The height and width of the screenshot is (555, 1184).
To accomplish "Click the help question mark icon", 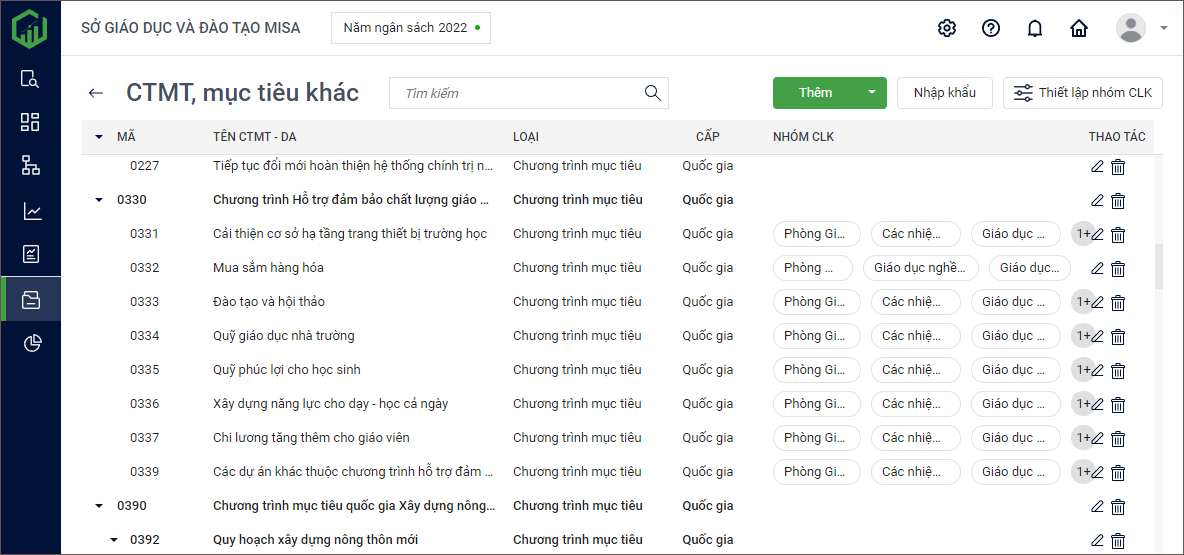I will point(990,28).
